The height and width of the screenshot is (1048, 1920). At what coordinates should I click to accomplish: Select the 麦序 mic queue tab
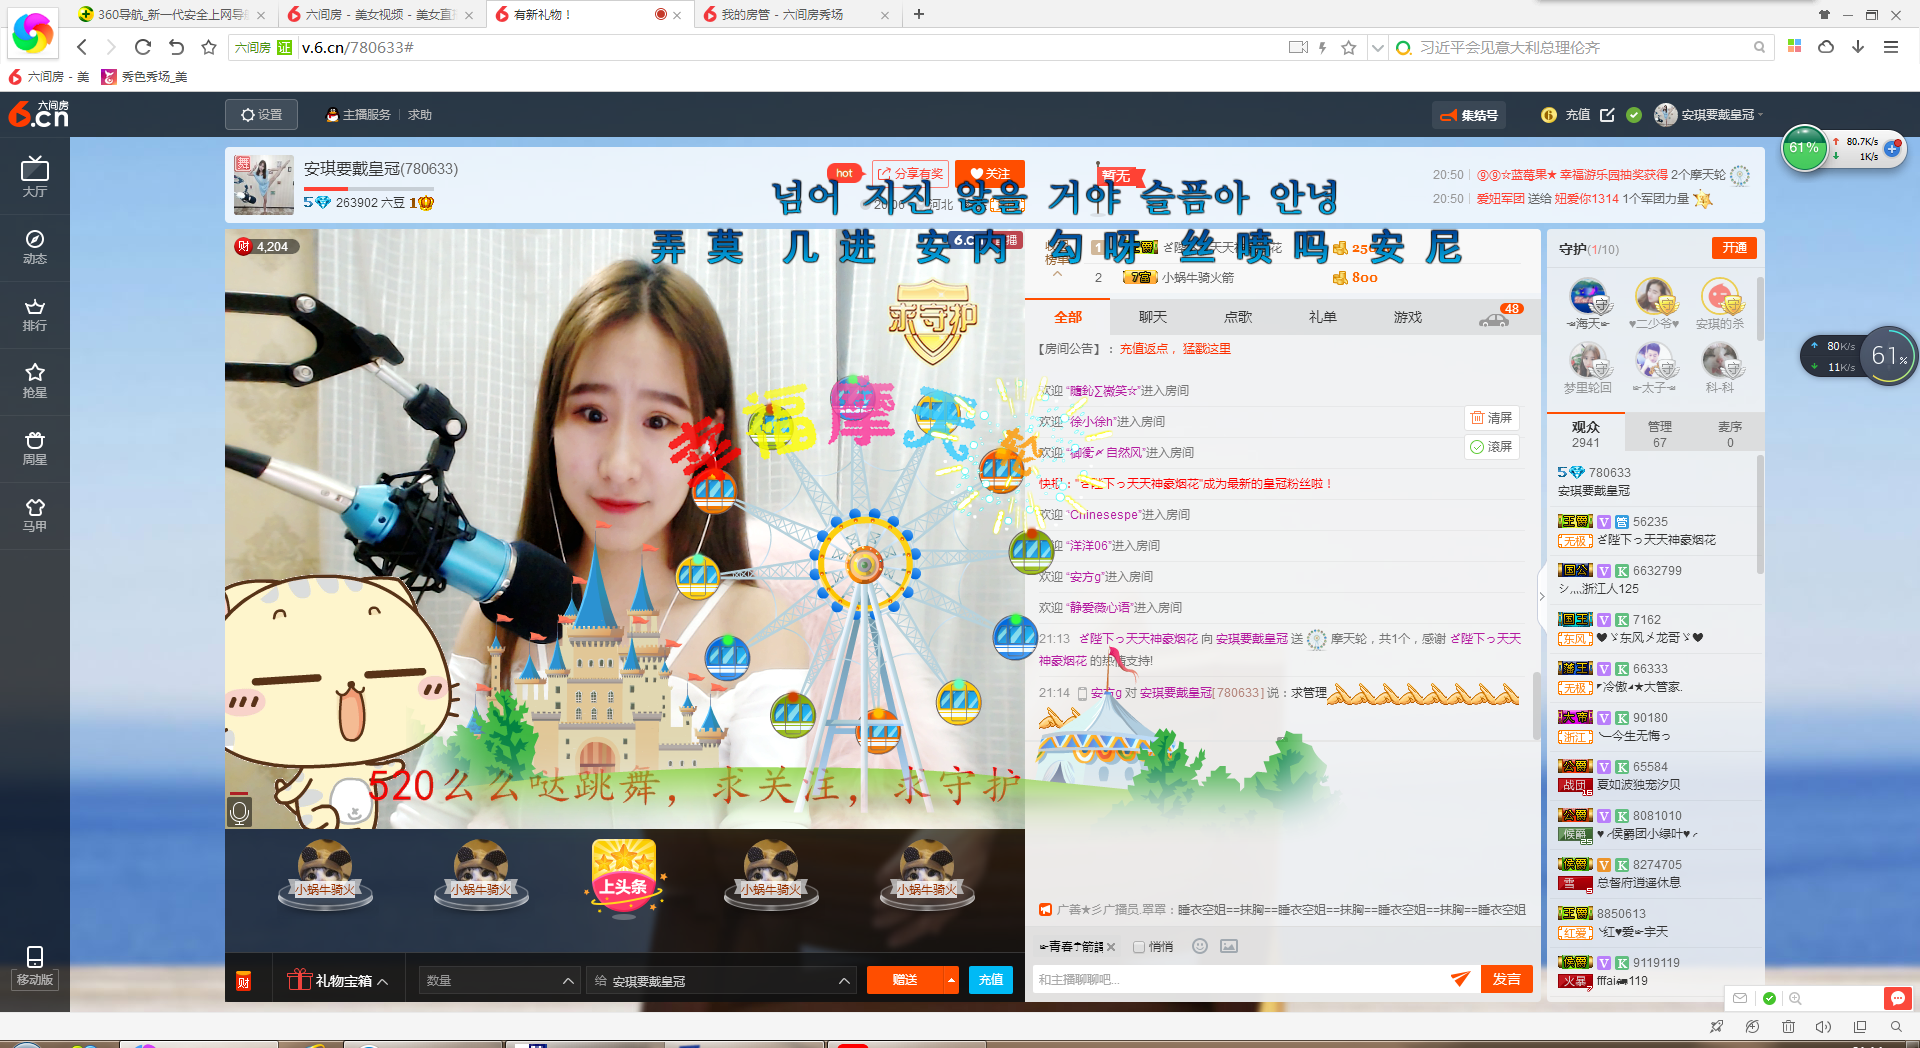coord(1730,434)
